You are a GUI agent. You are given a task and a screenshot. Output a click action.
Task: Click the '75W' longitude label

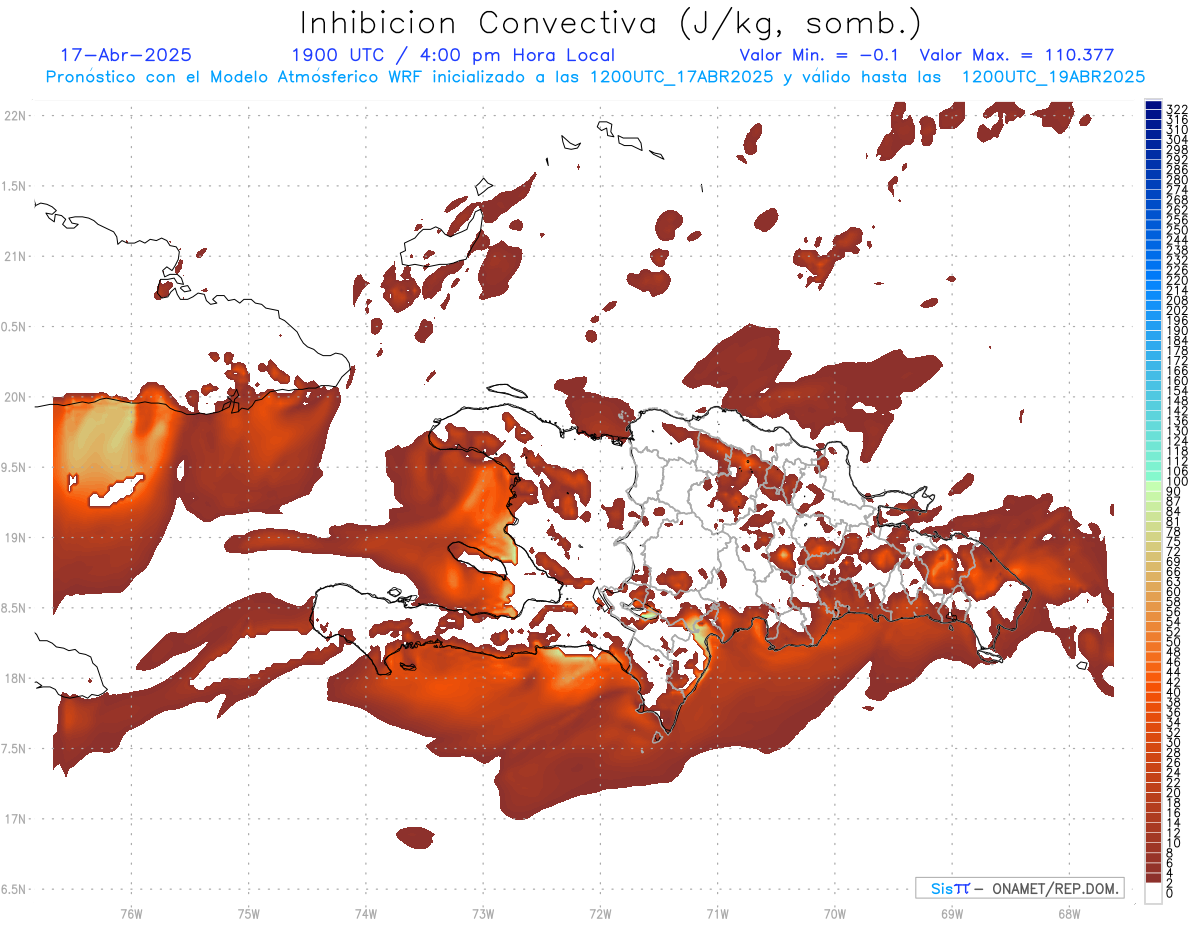[248, 913]
